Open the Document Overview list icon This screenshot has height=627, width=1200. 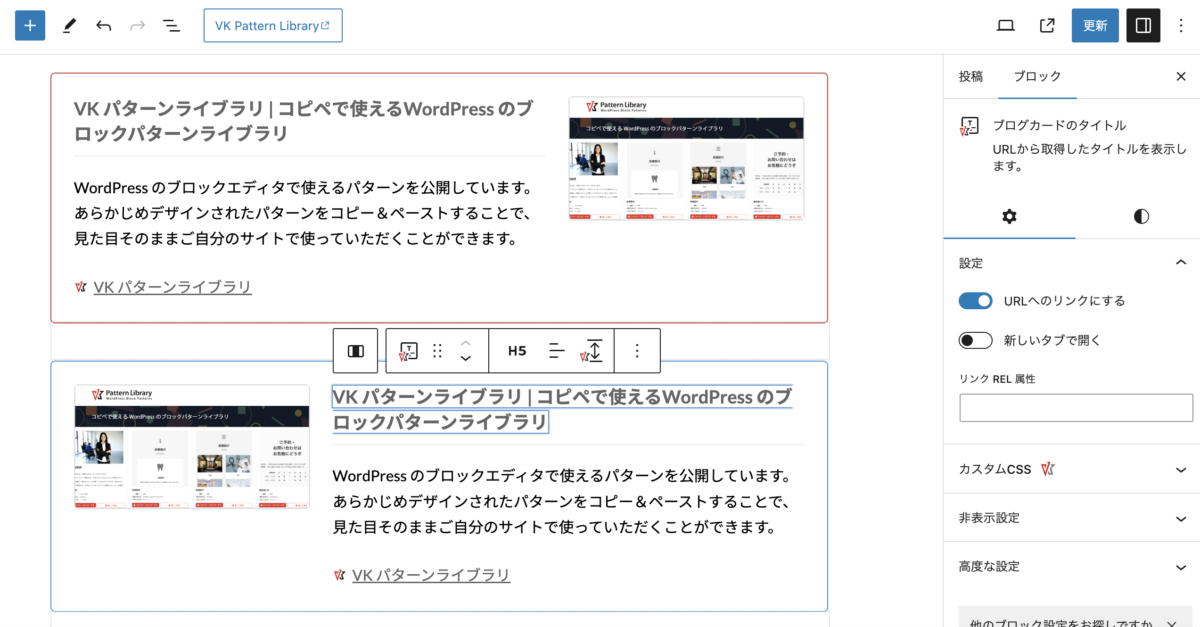coord(172,26)
